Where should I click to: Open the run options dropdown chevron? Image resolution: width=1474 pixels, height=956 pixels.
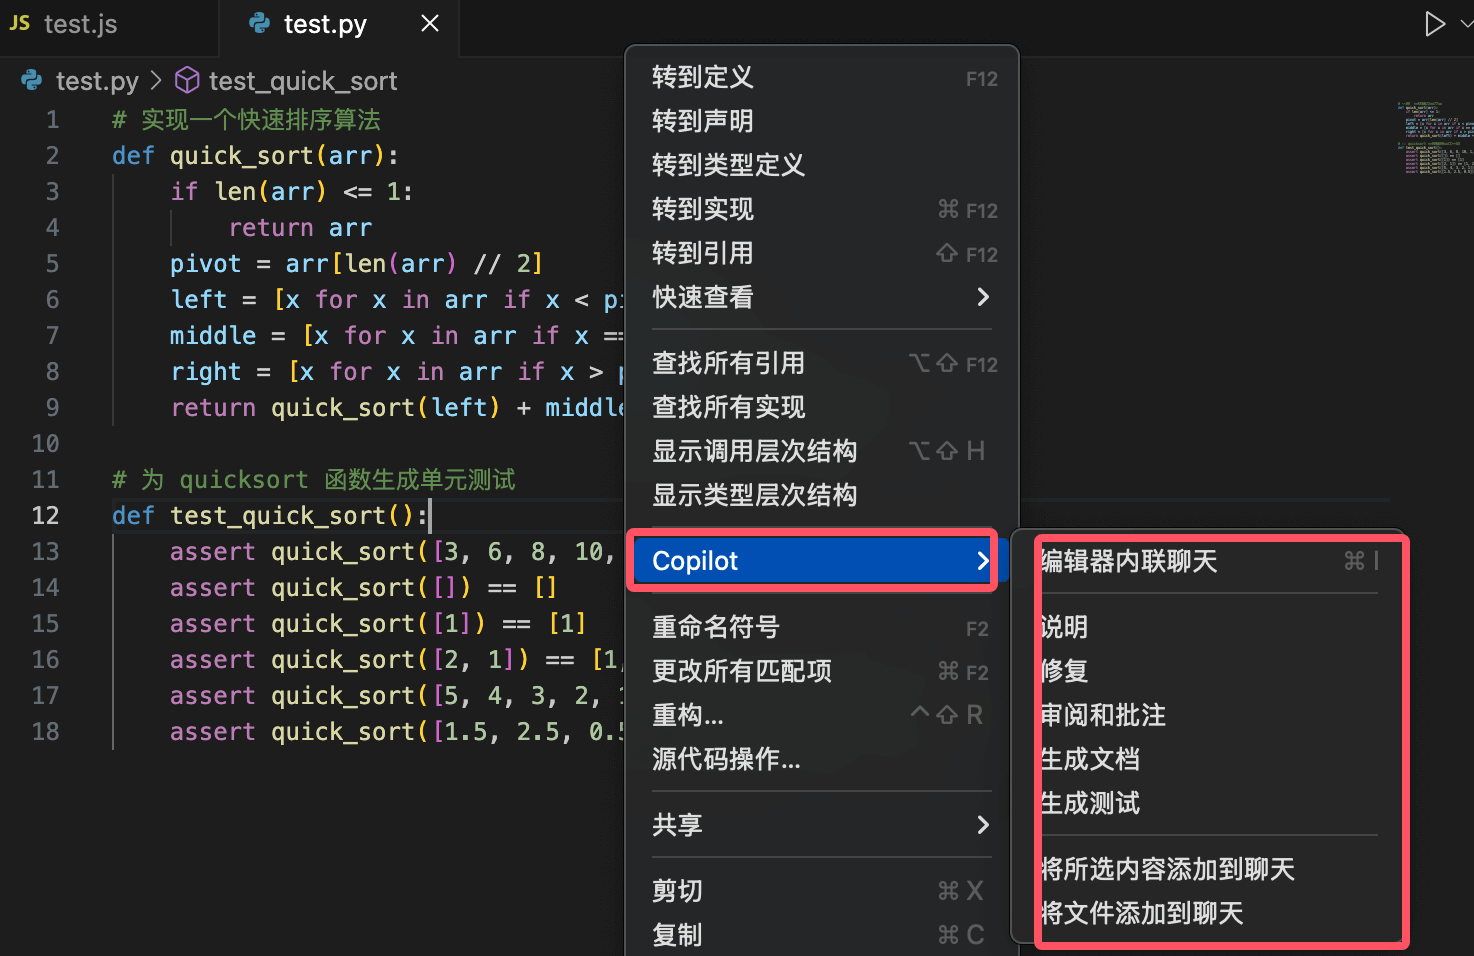[x=1466, y=22]
